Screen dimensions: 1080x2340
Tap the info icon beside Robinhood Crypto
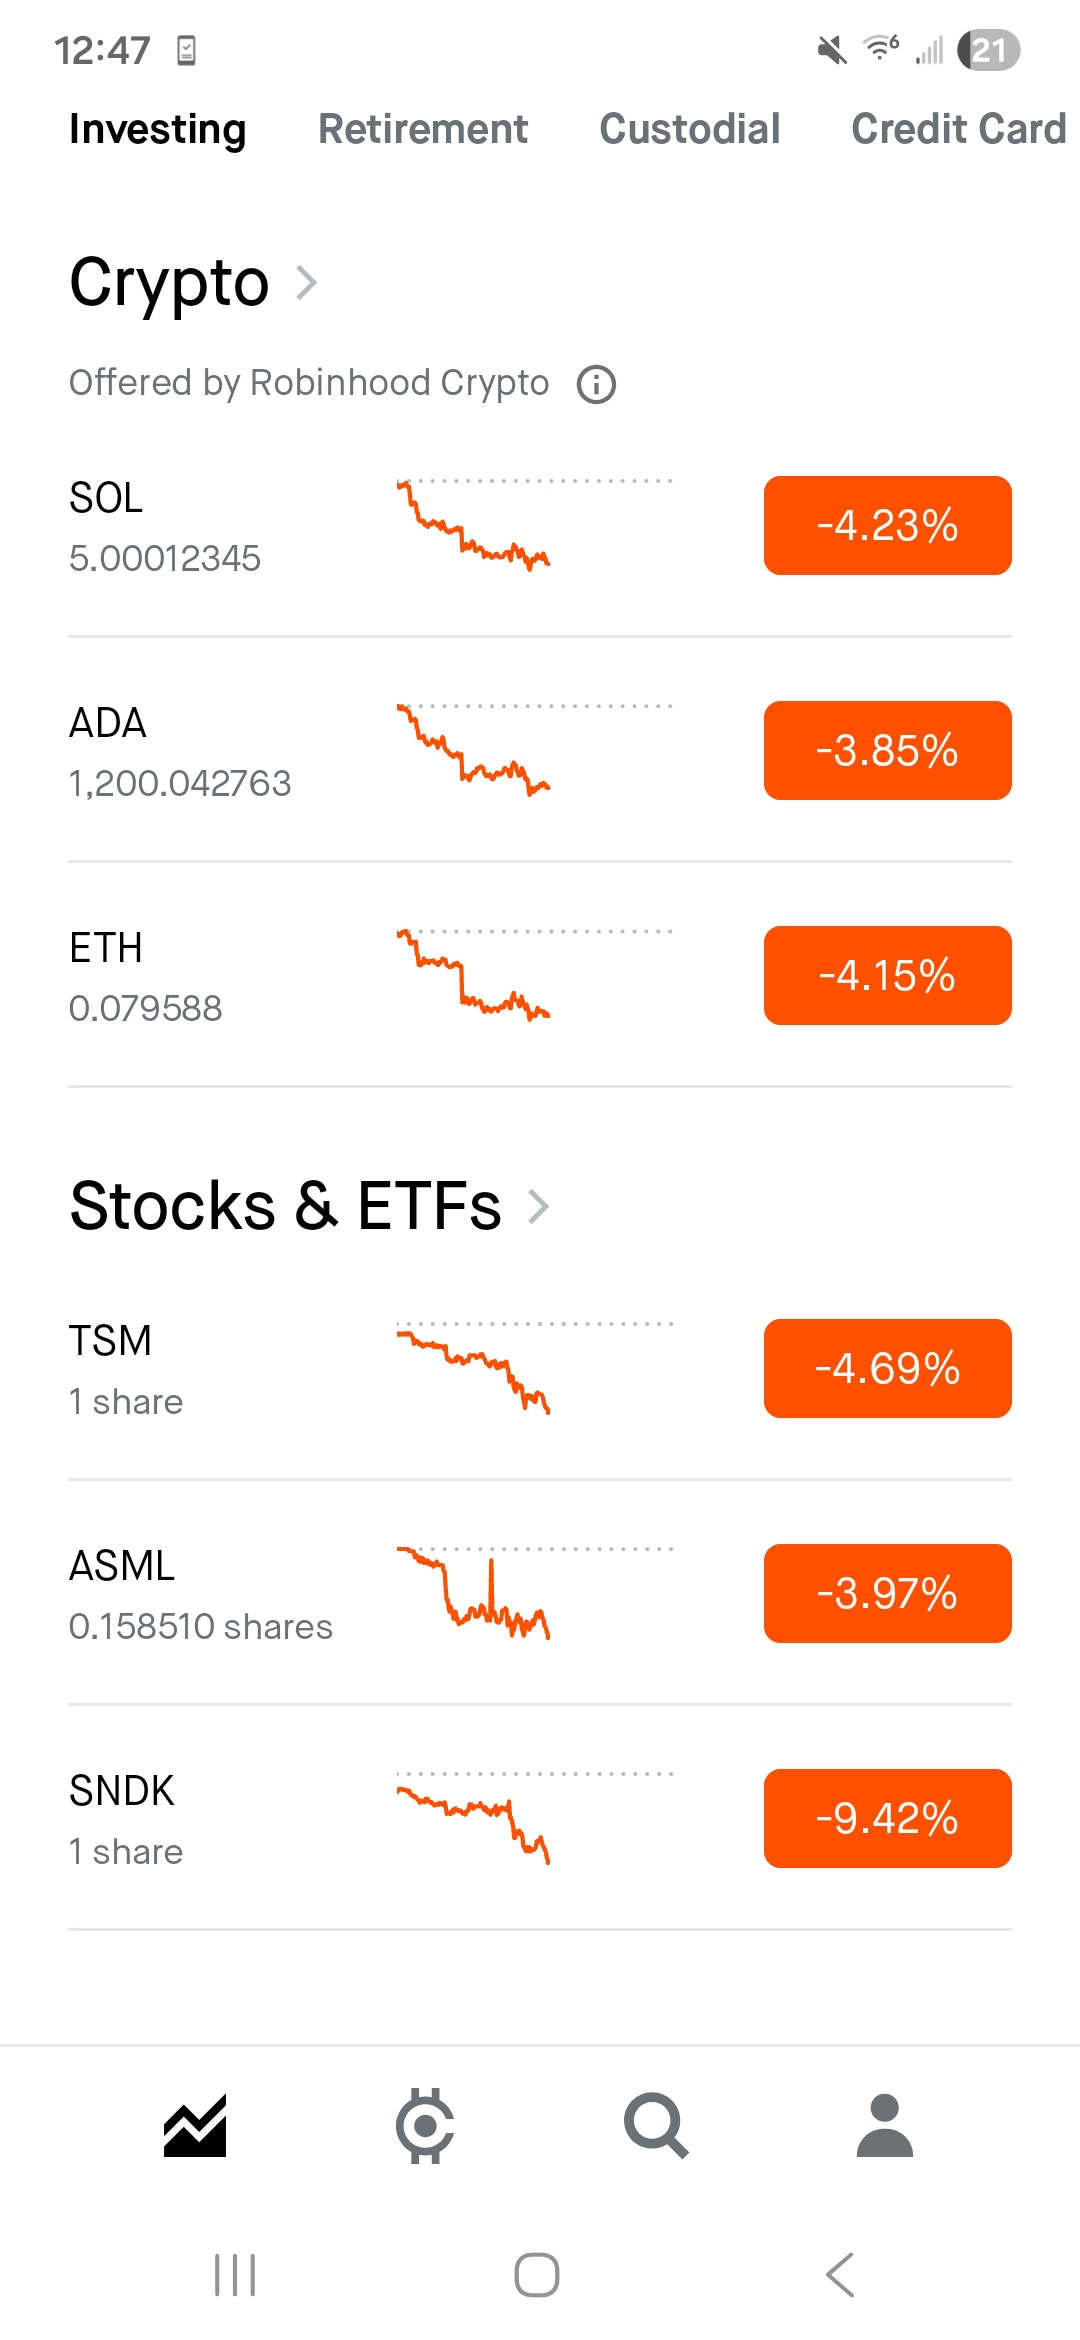(x=597, y=384)
